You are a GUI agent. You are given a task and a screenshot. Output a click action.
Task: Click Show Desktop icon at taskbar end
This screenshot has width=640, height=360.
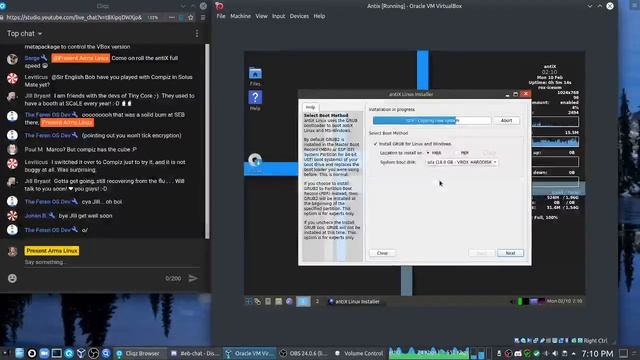coord(623,353)
